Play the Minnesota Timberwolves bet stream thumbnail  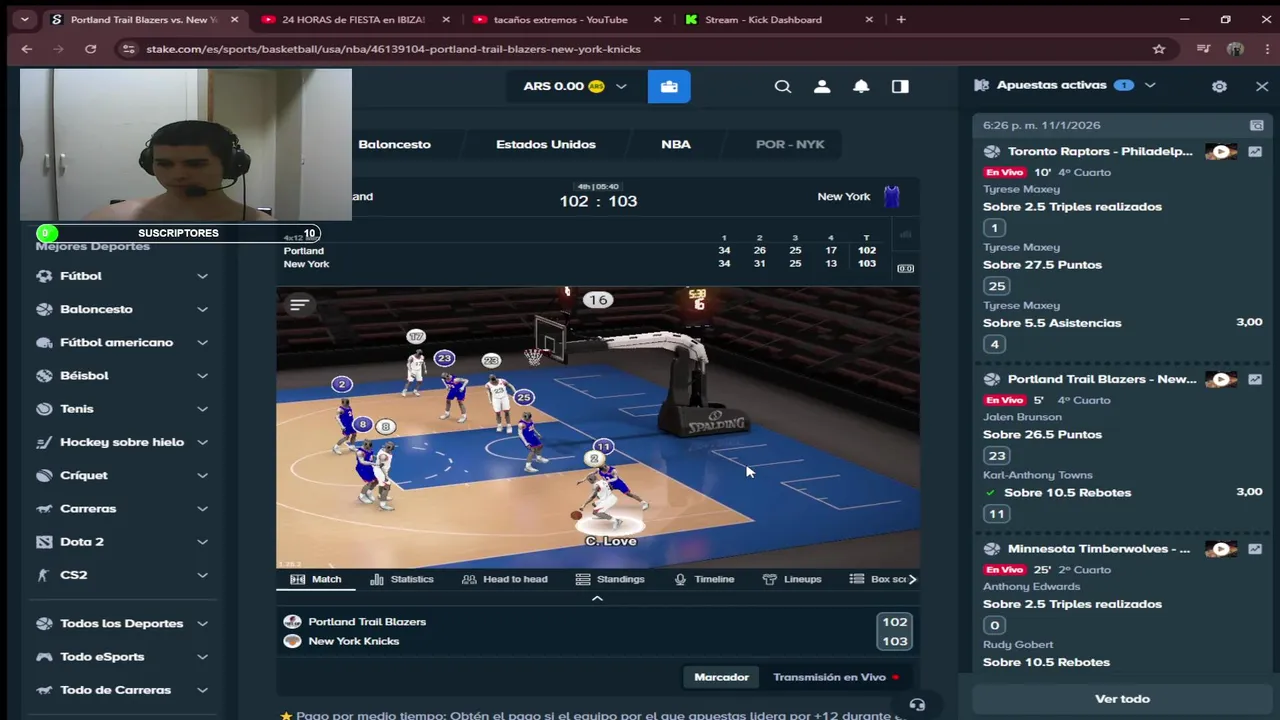1221,549
